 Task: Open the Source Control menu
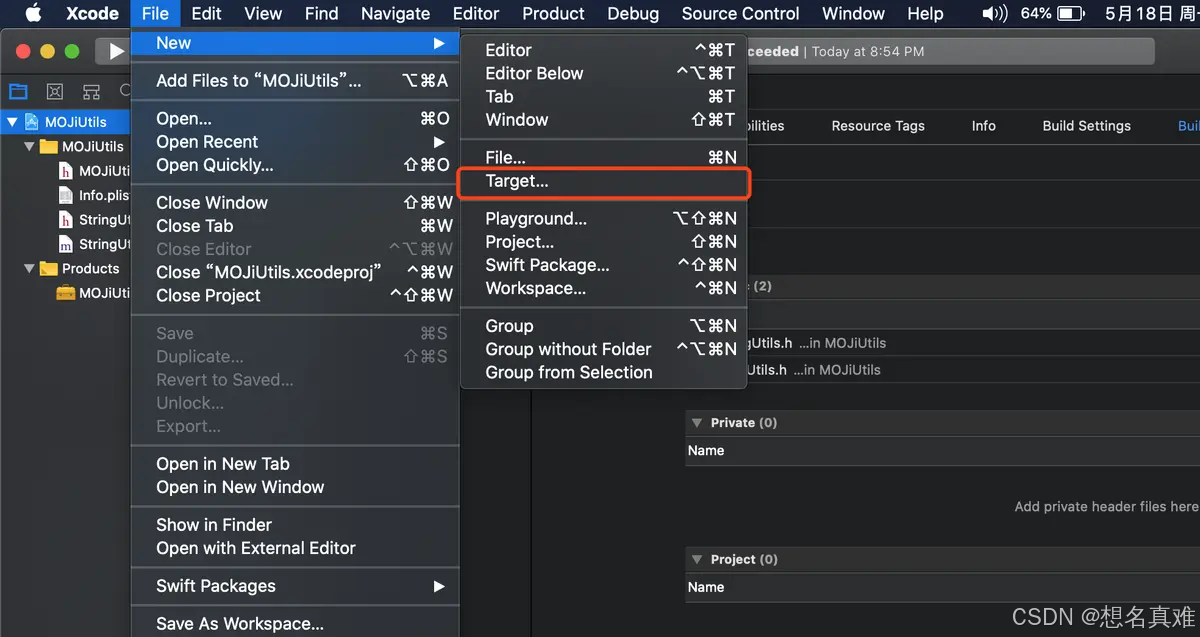pyautogui.click(x=740, y=13)
